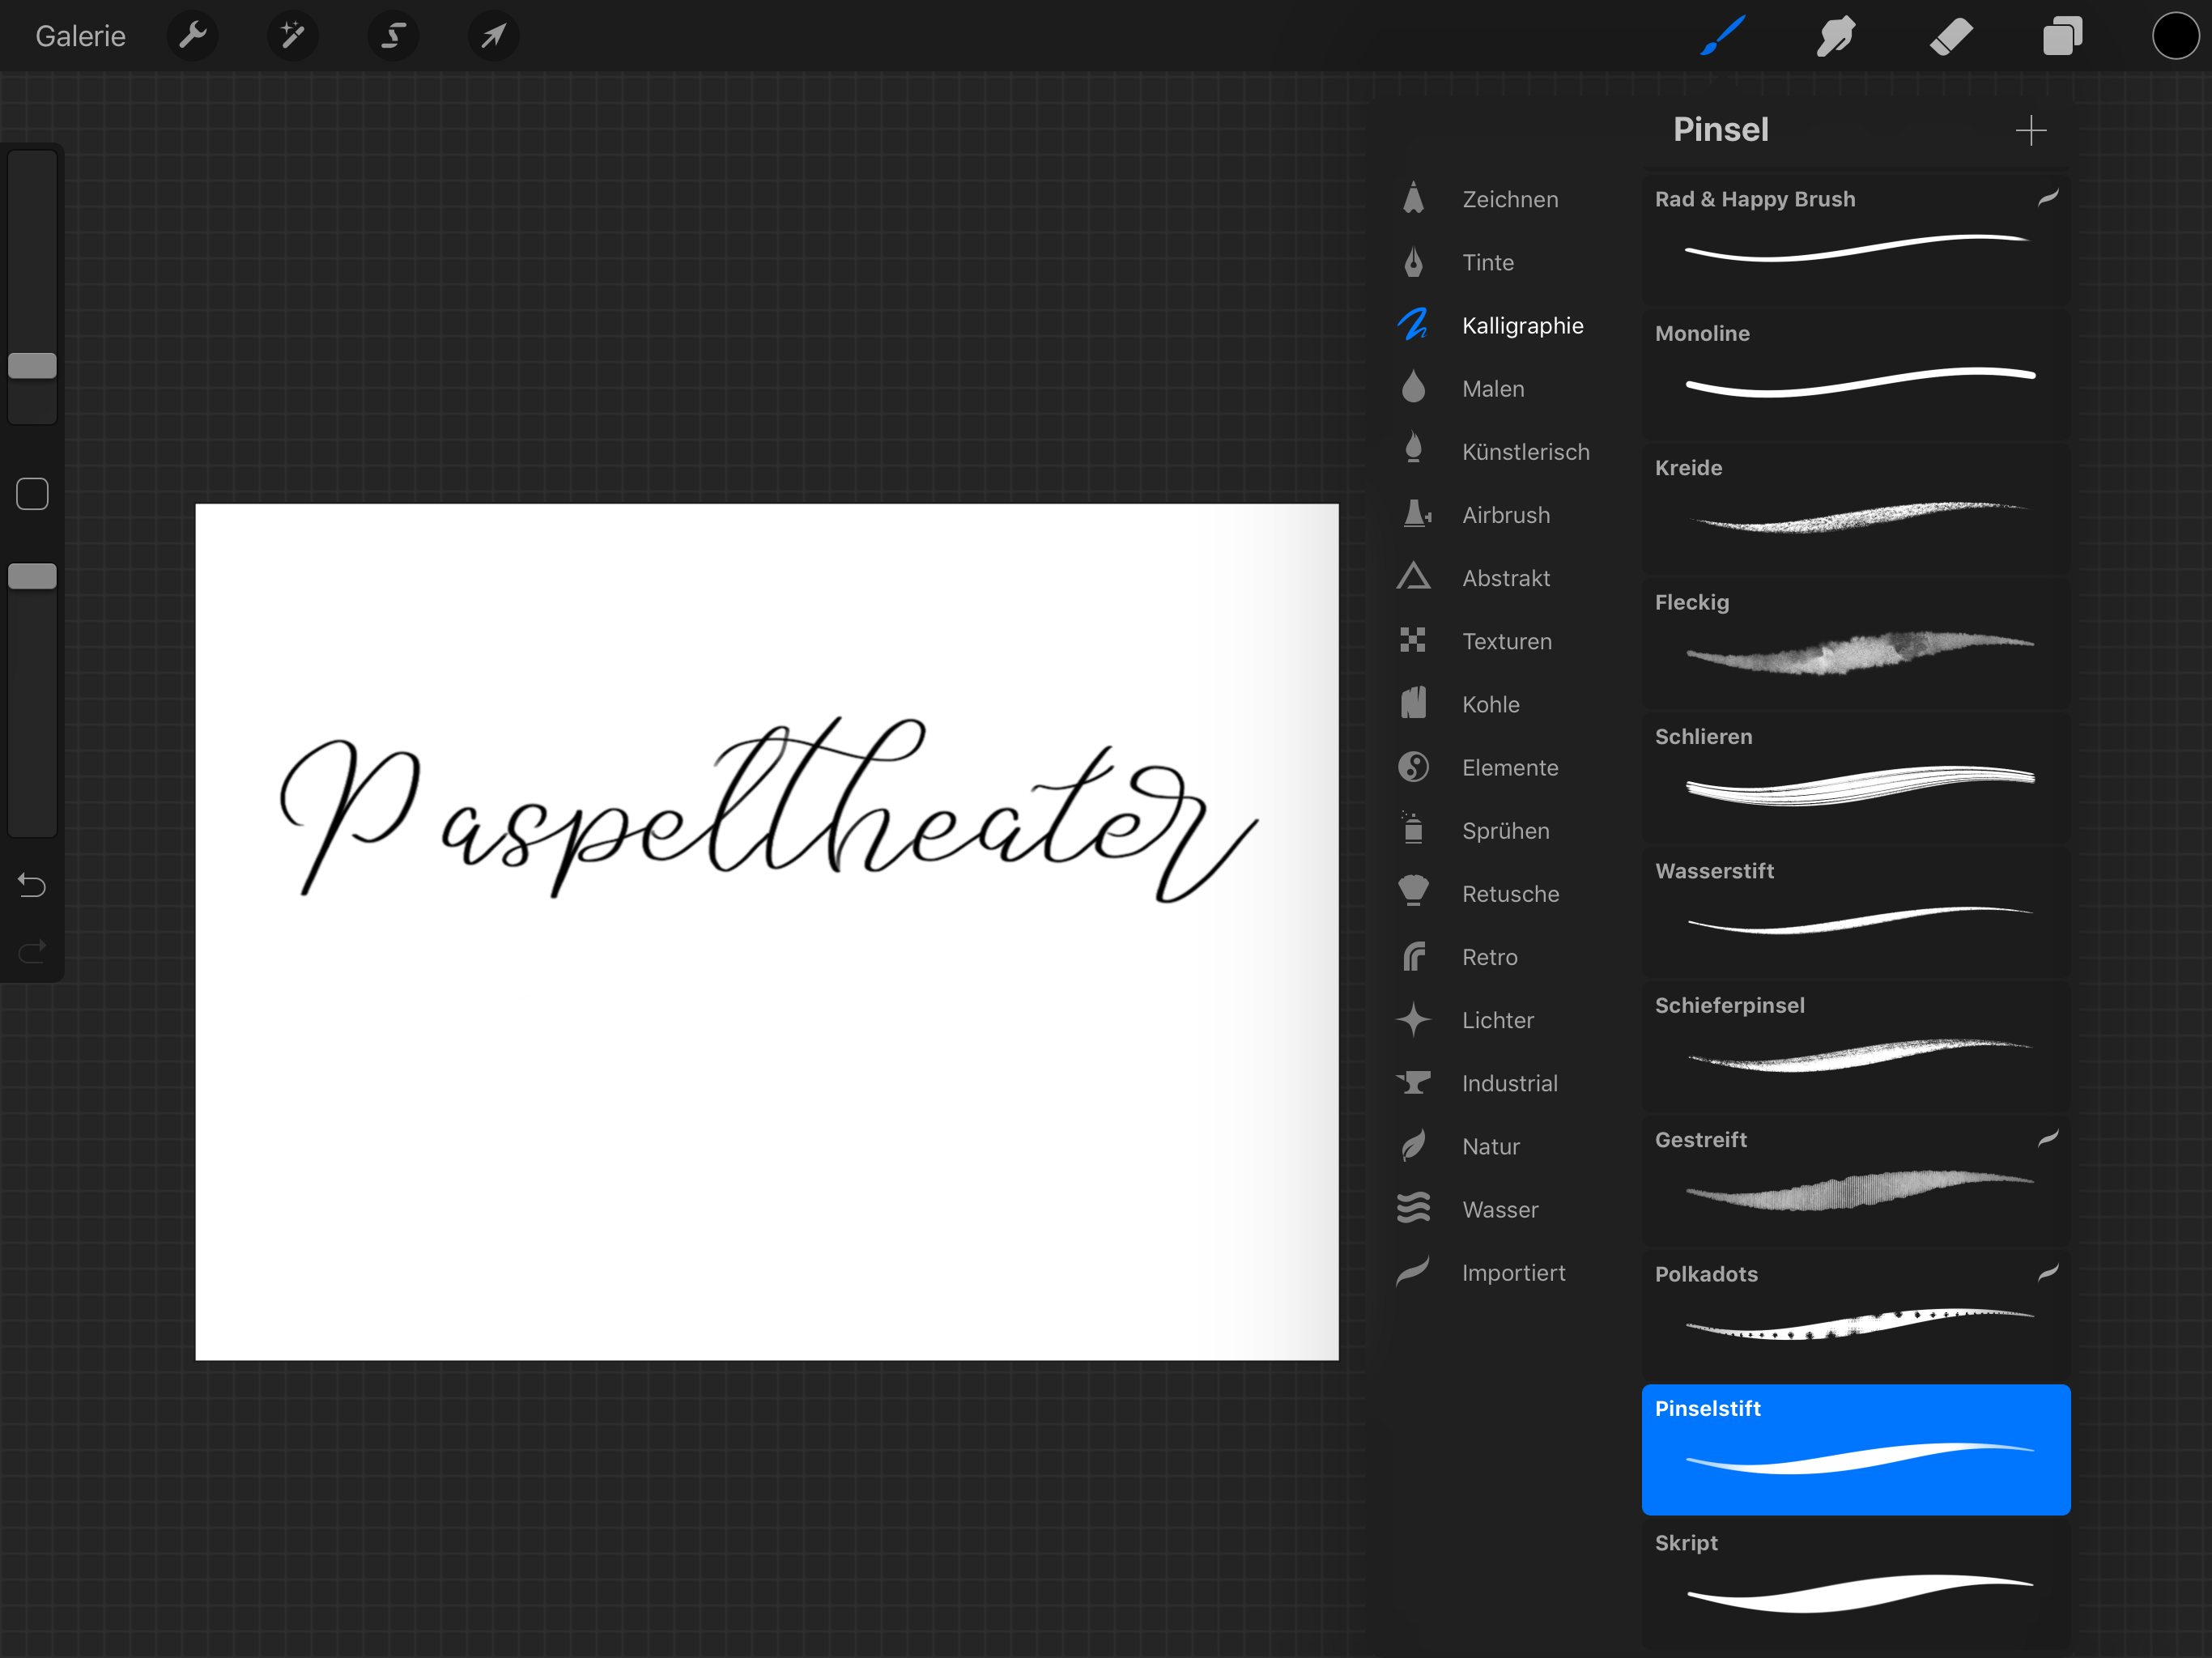
Task: Select the Skript brush
Action: click(1856, 1583)
